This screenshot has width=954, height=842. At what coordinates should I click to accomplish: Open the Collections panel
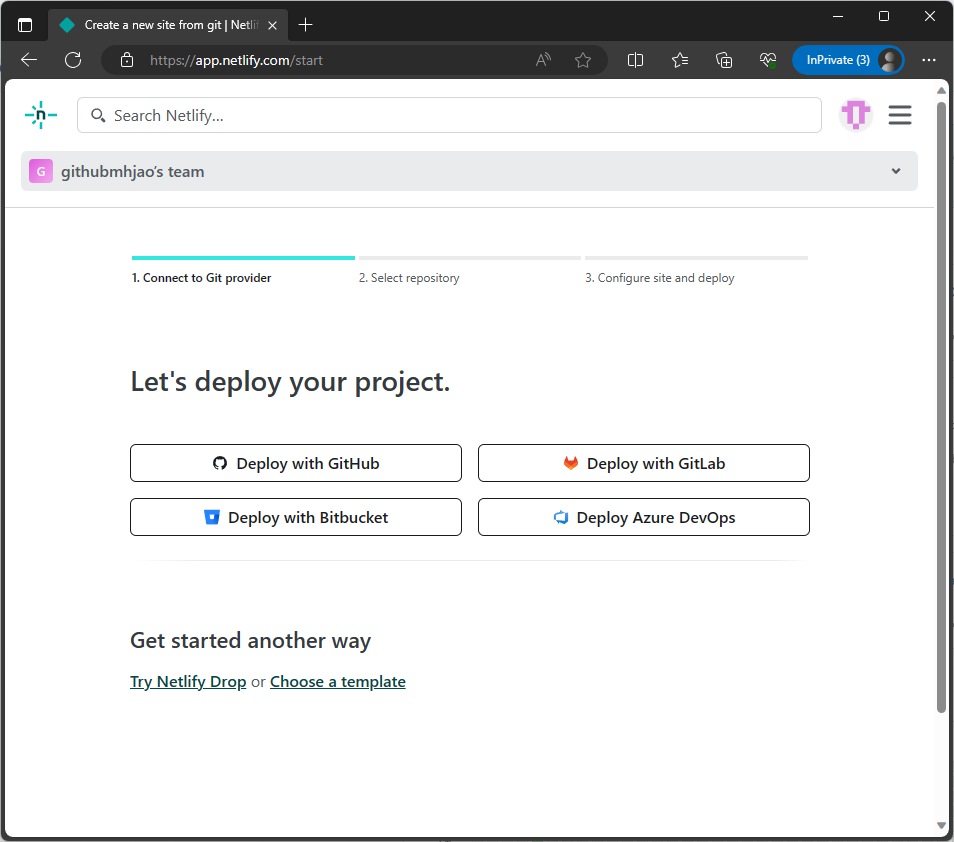(723, 60)
